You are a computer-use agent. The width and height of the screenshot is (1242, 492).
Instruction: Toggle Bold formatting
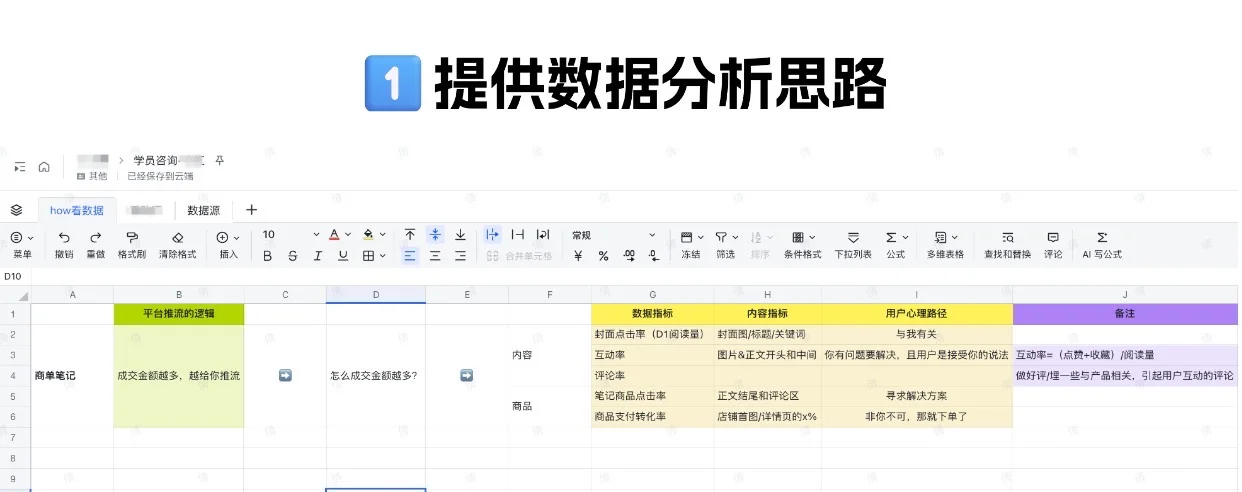pyautogui.click(x=267, y=256)
